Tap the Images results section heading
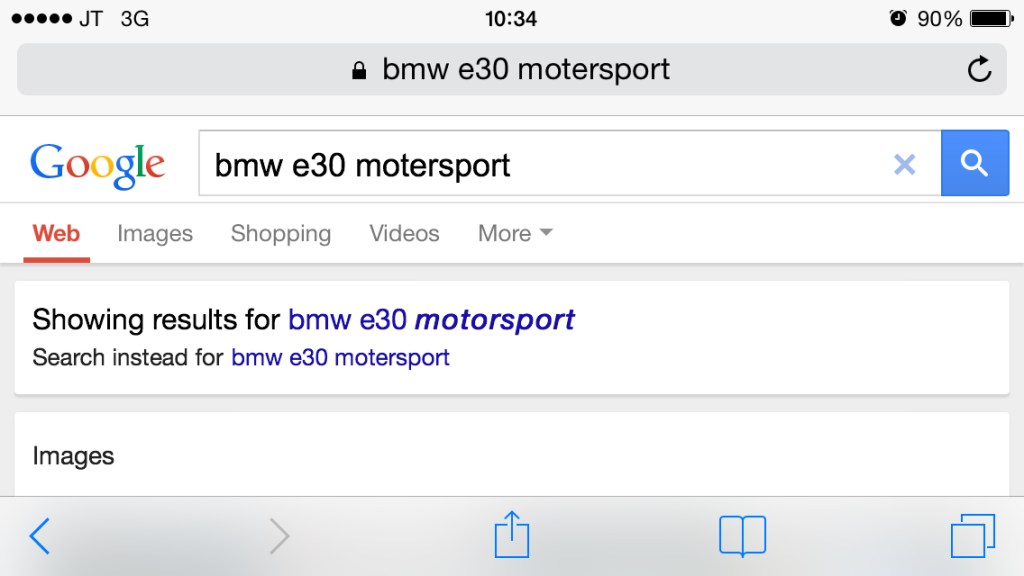The image size is (1024, 576). click(x=73, y=456)
